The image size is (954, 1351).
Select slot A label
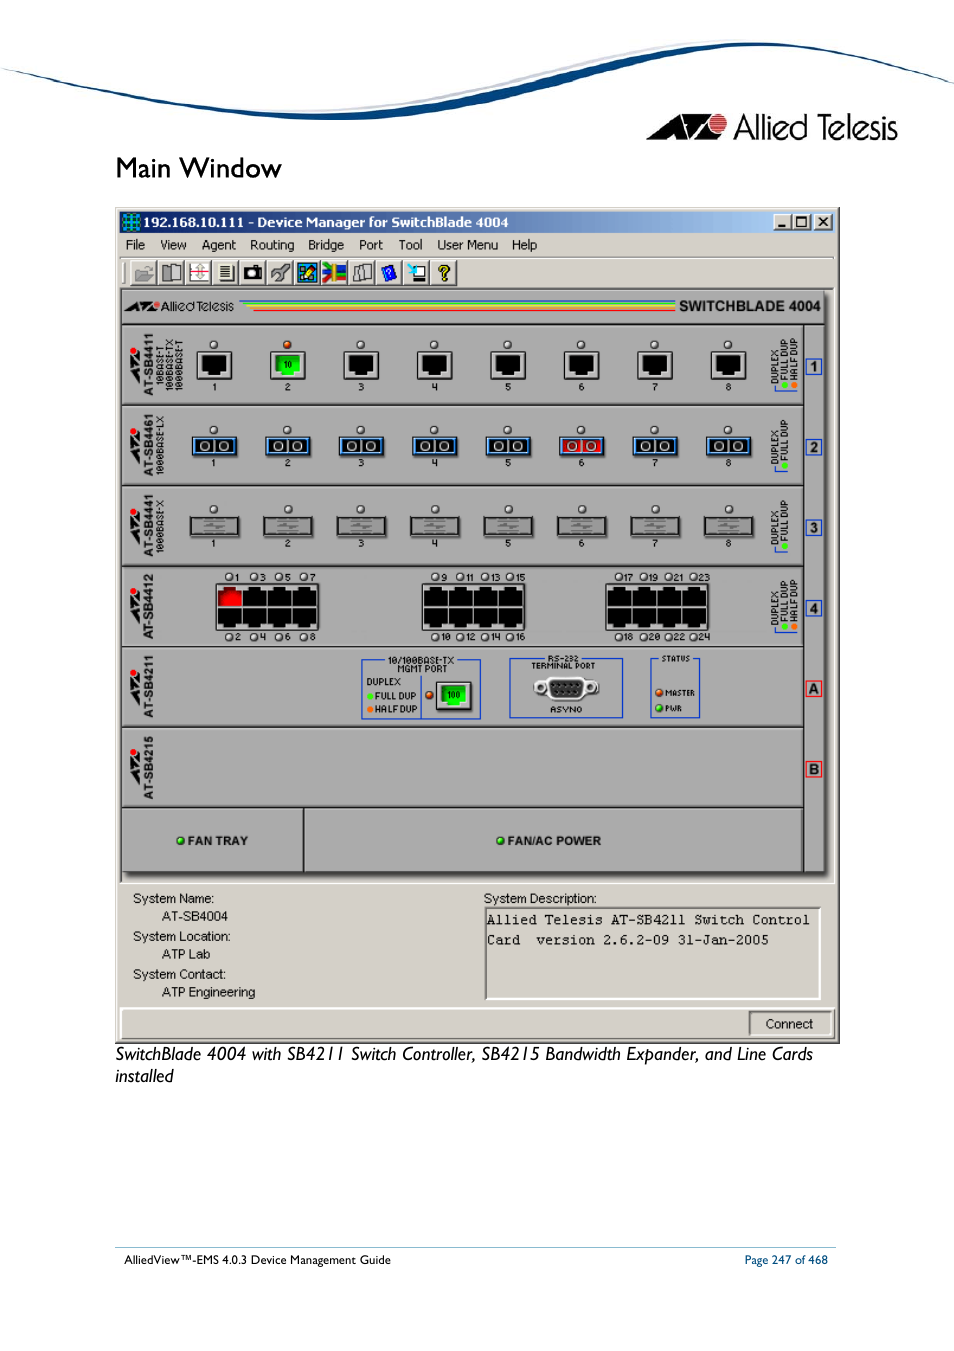(x=814, y=689)
